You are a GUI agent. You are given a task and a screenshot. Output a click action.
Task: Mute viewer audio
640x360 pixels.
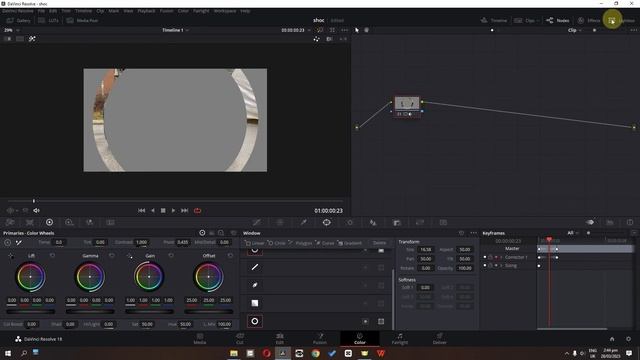(x=36, y=211)
